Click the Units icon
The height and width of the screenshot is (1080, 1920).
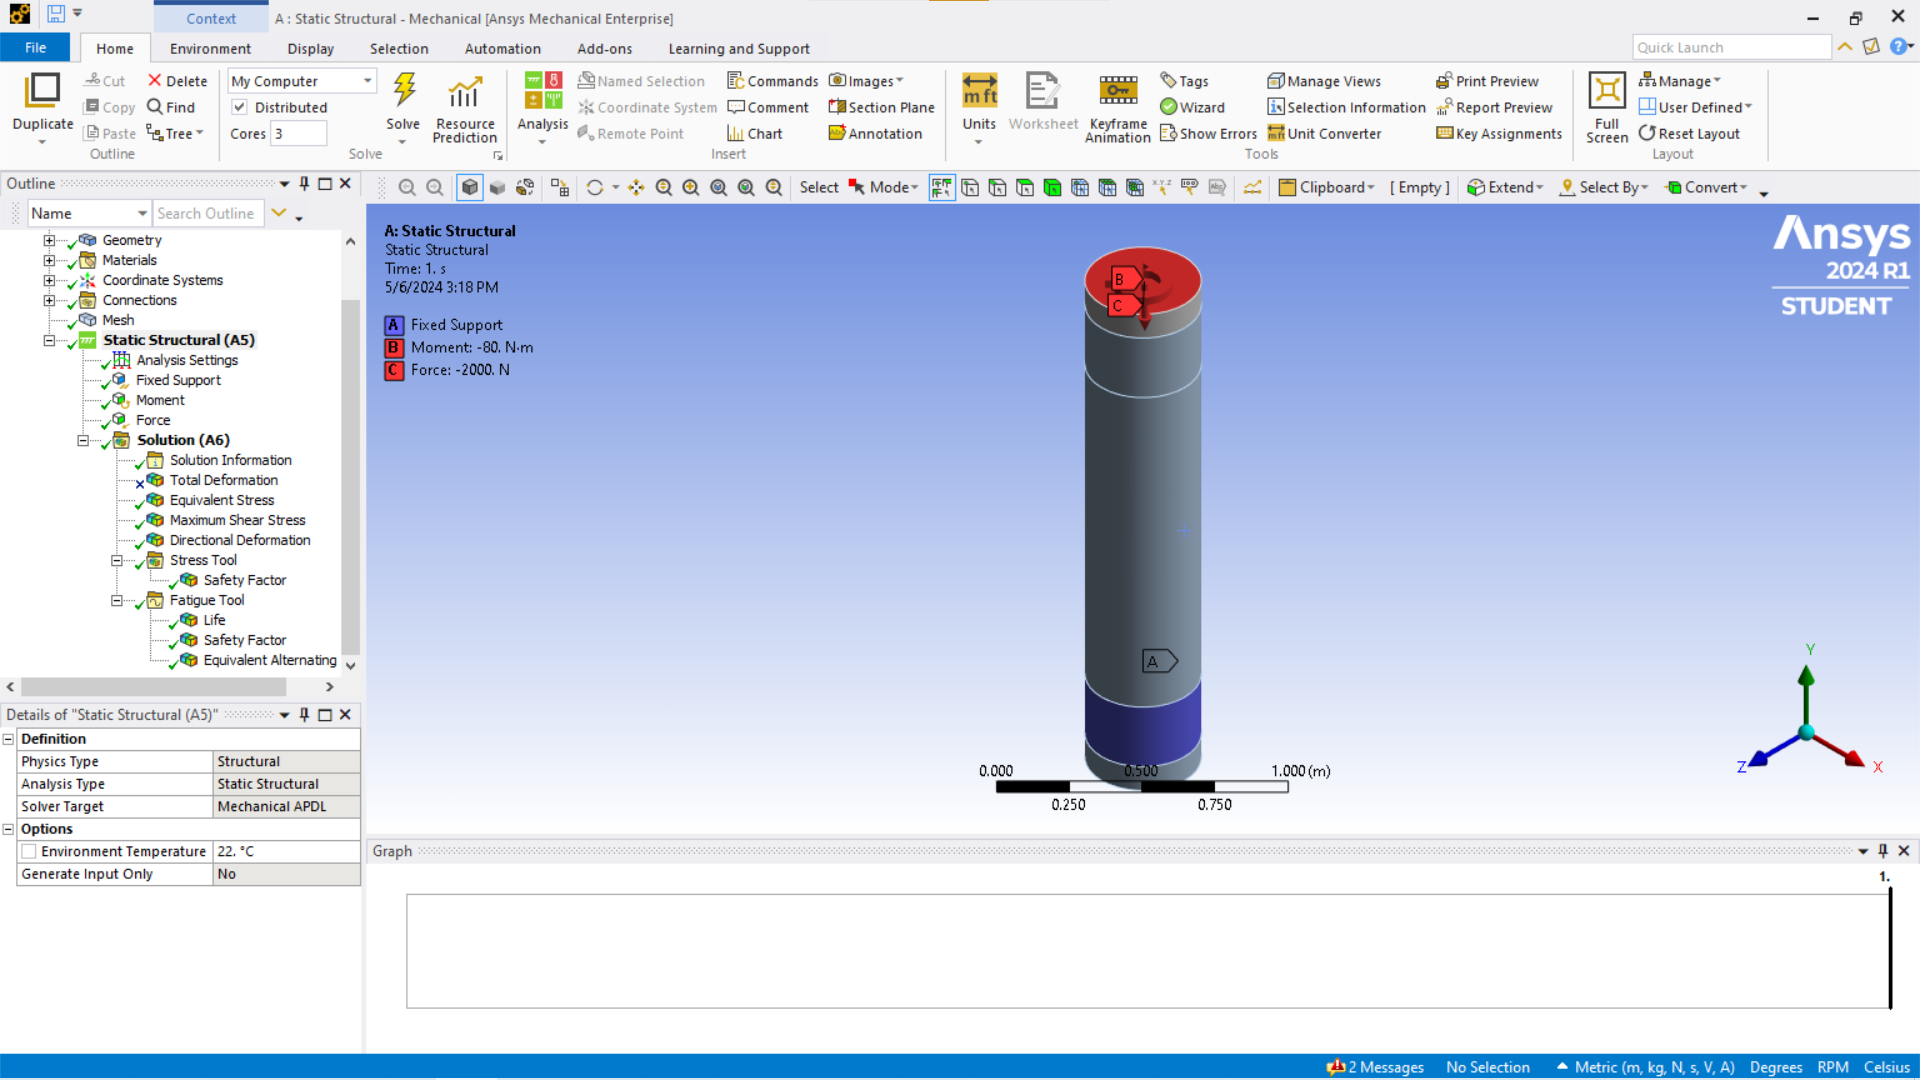tap(979, 92)
